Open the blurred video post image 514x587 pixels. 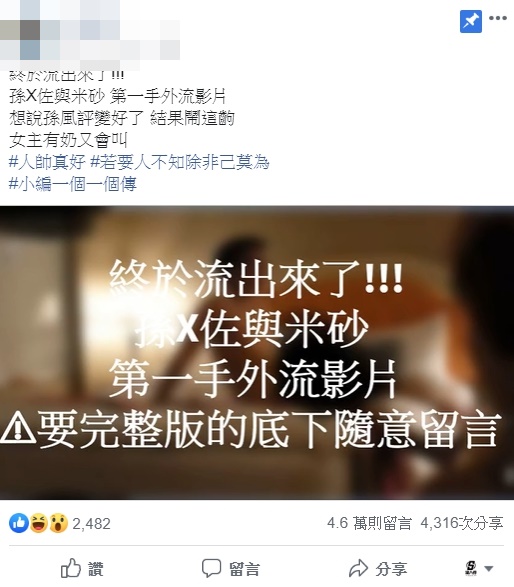tap(257, 353)
